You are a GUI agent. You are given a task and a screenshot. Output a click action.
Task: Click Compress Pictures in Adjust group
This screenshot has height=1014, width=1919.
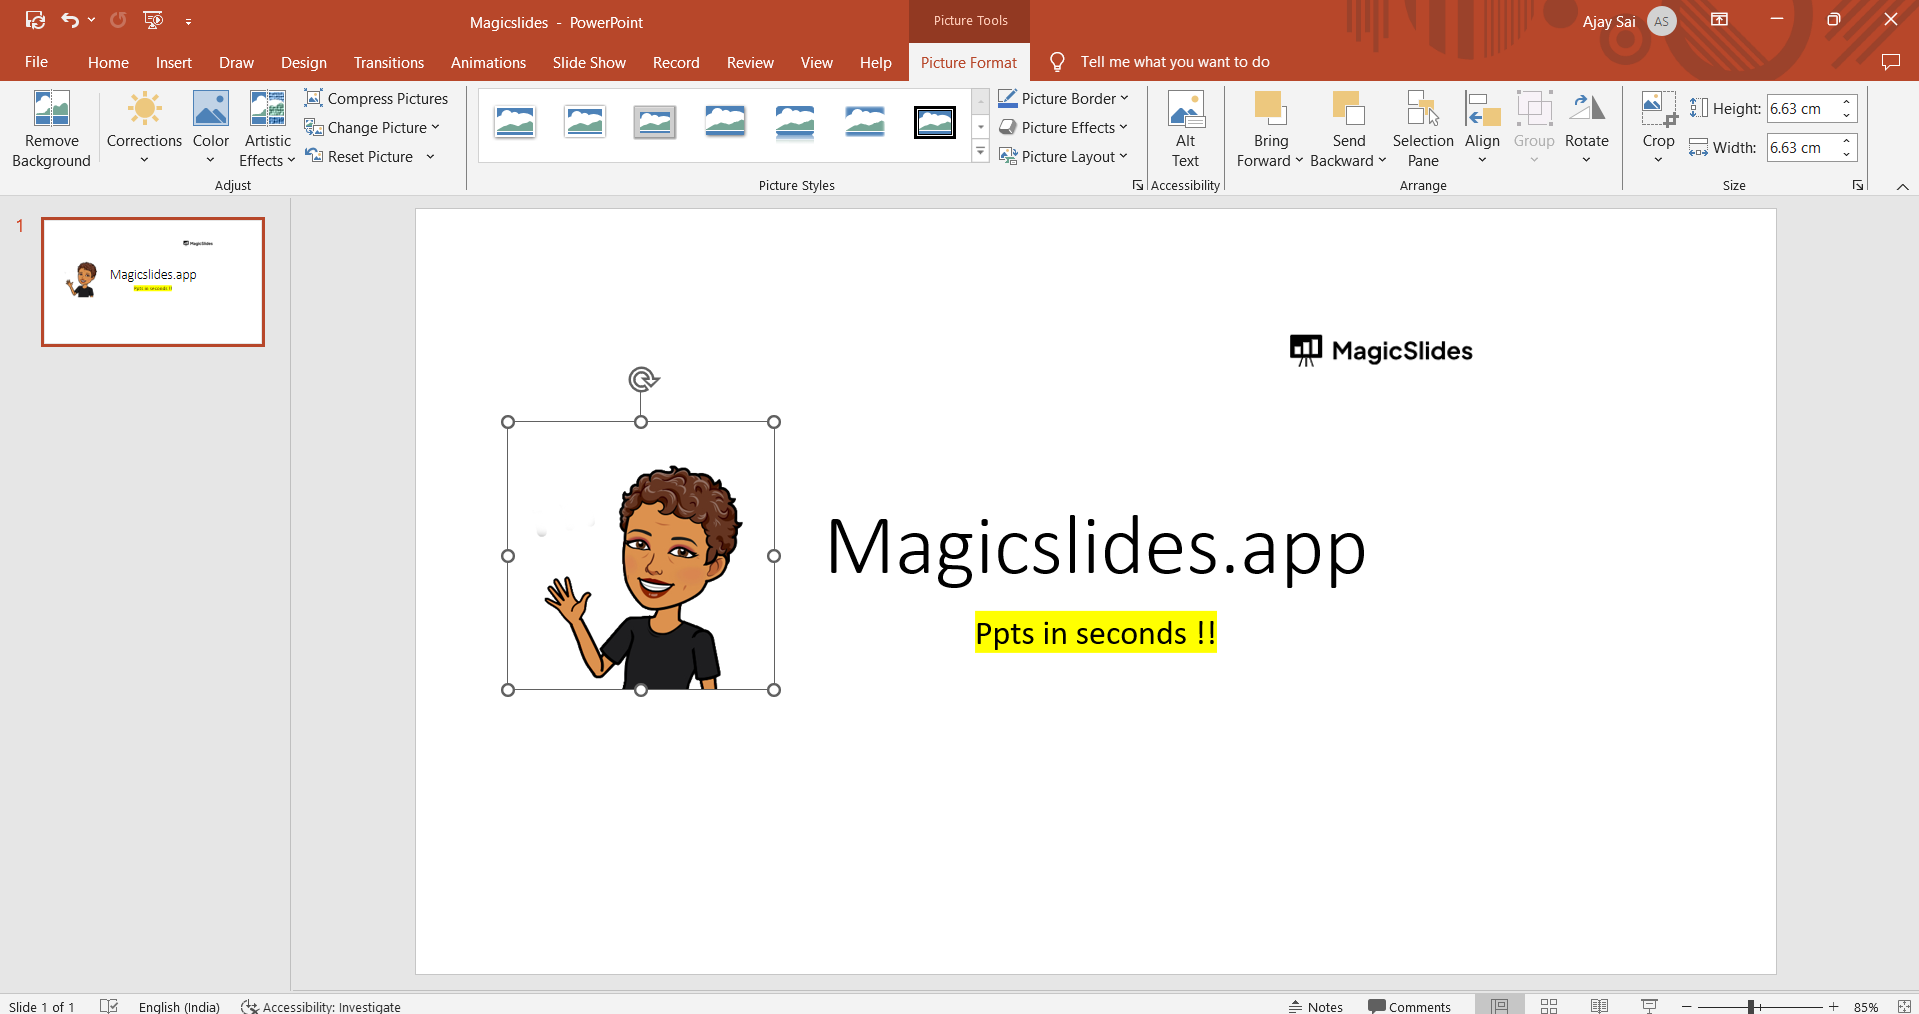(377, 98)
